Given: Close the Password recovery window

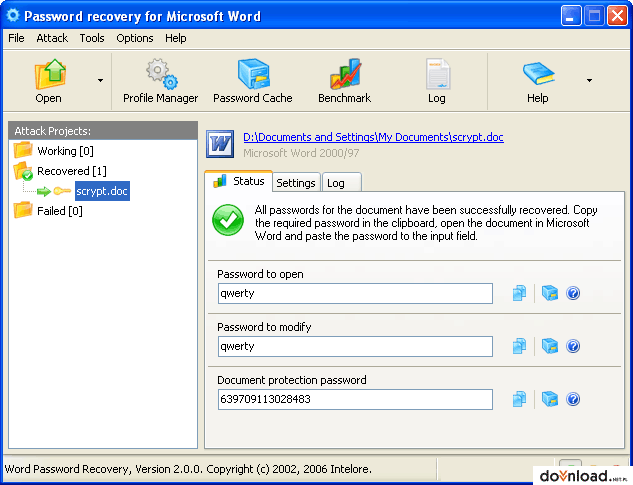Looking at the screenshot, I should [617, 16].
